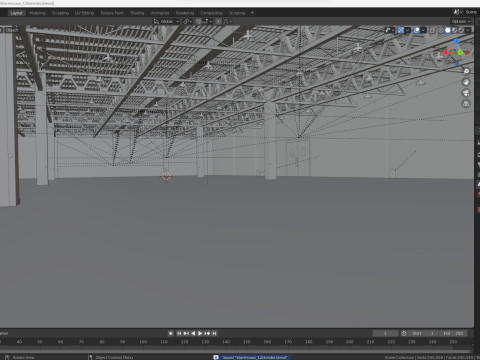Open the snapping options dropdown
This screenshot has height=360, width=480.
tap(207, 21)
